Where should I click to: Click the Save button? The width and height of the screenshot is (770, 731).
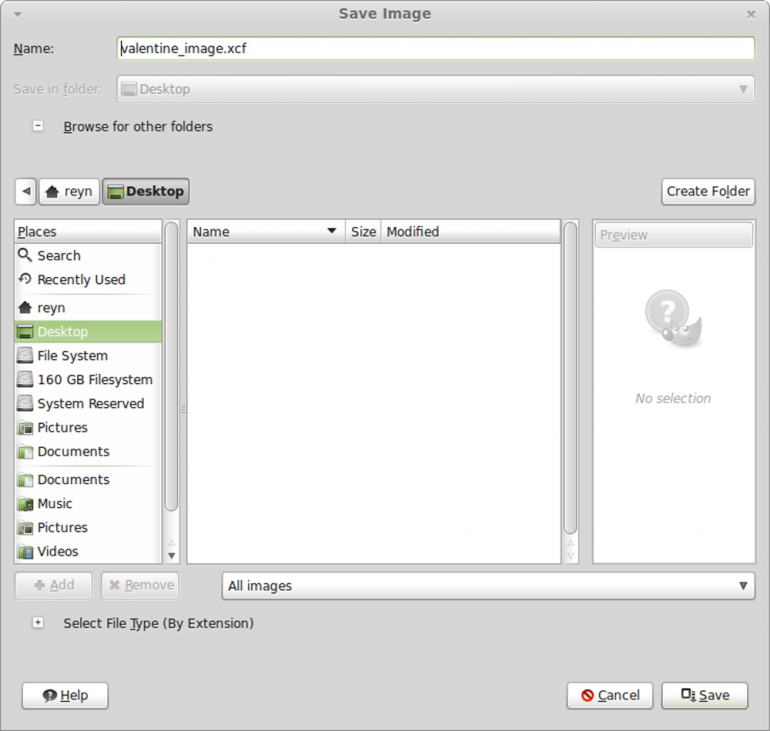click(705, 696)
